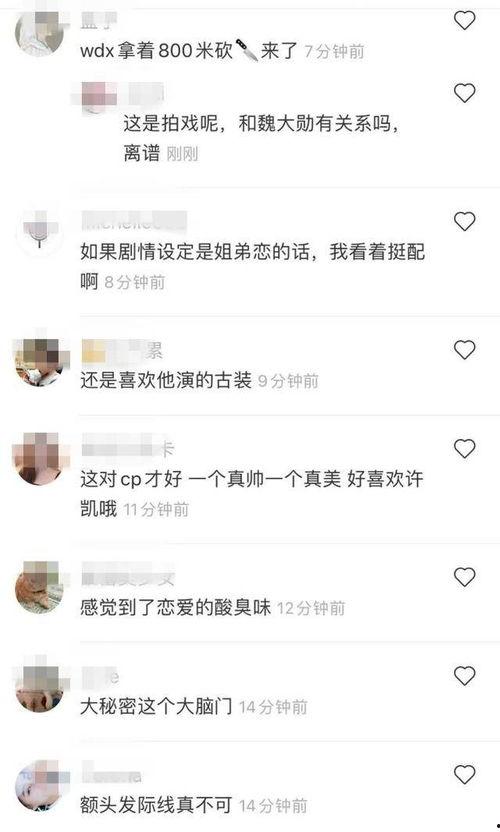
Task: Open avatar next to 大脑门 comment
Action: pos(40,686)
